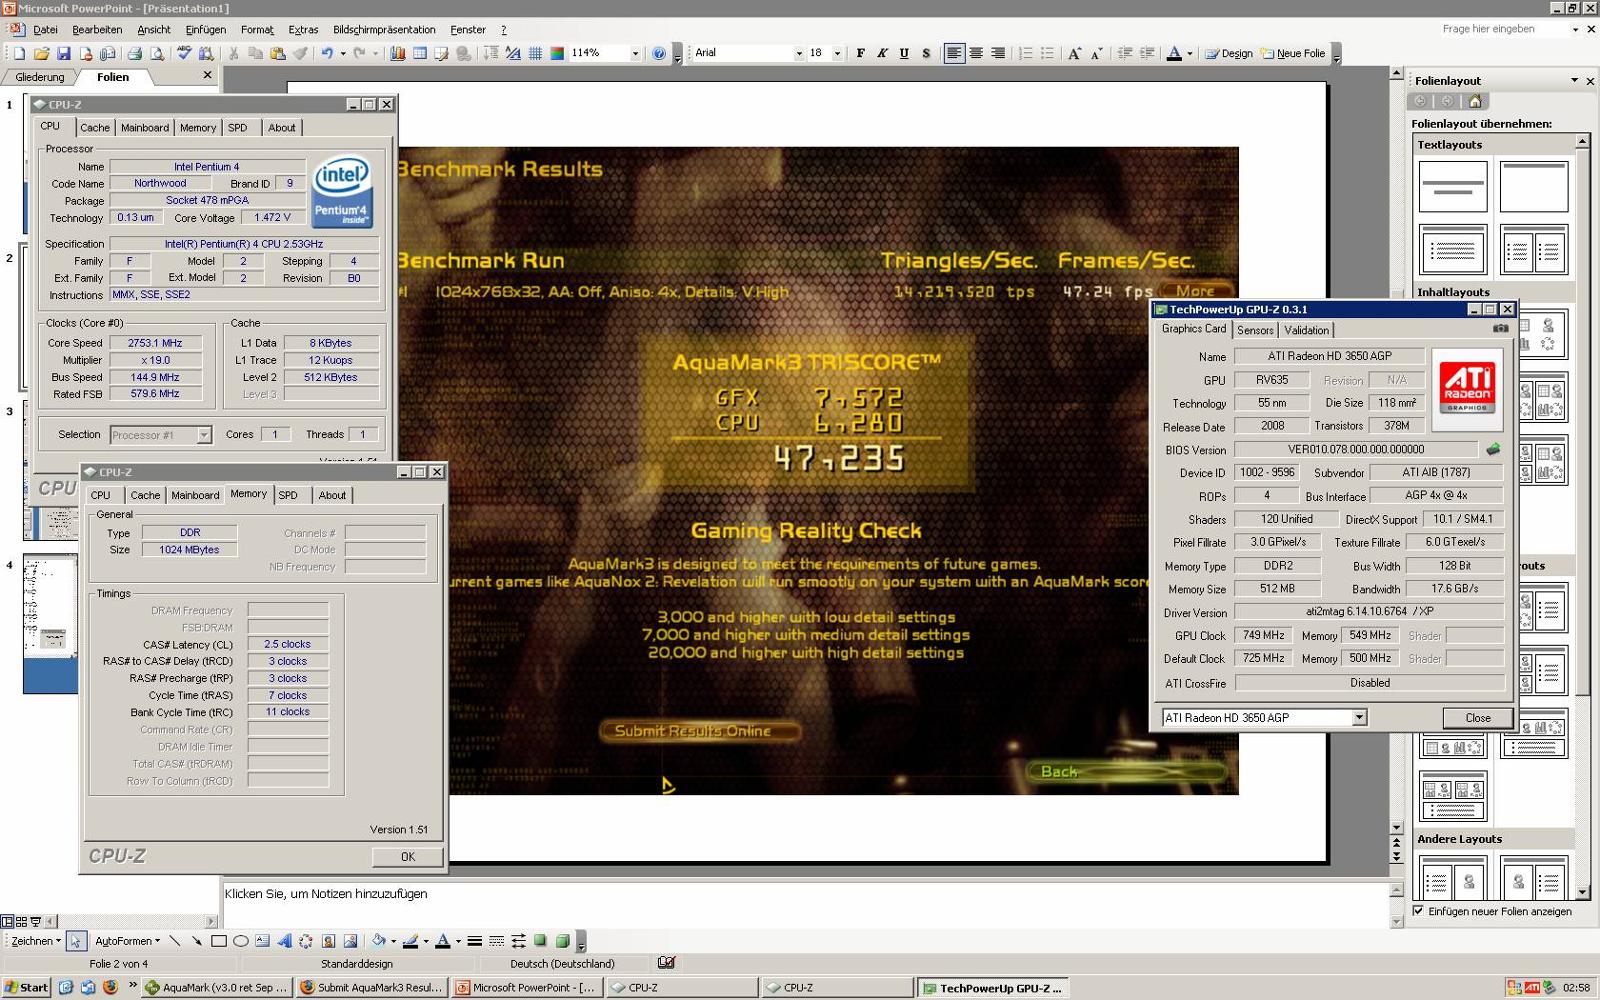Open CPU-Z Processor #1 selection dropdown
This screenshot has width=1600, height=1000.
[x=204, y=435]
